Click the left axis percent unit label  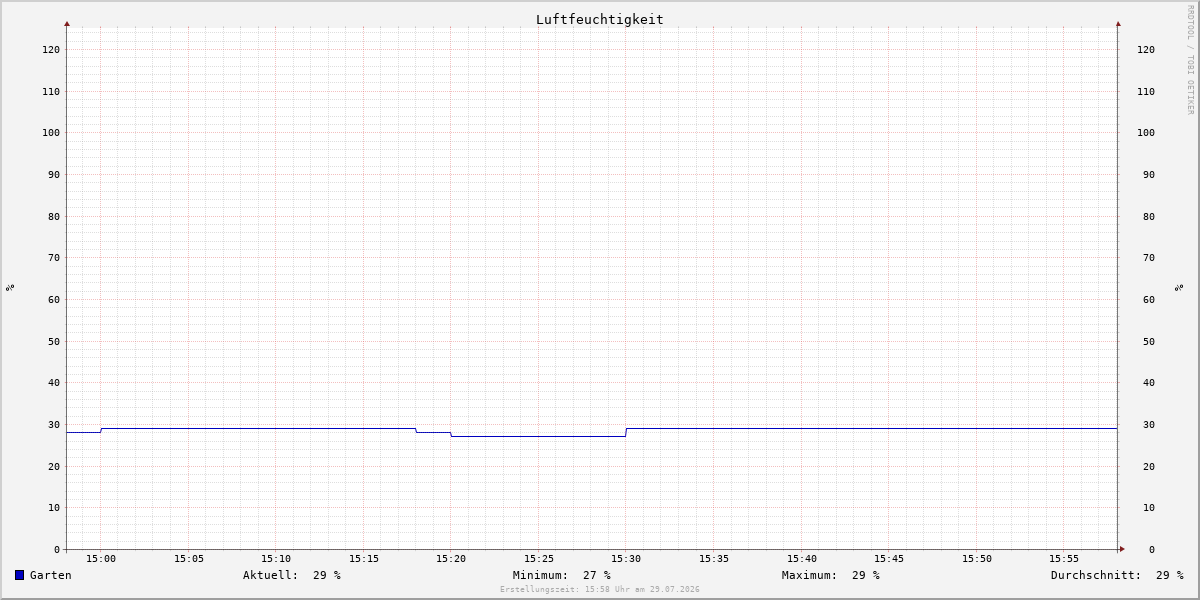click(10, 287)
